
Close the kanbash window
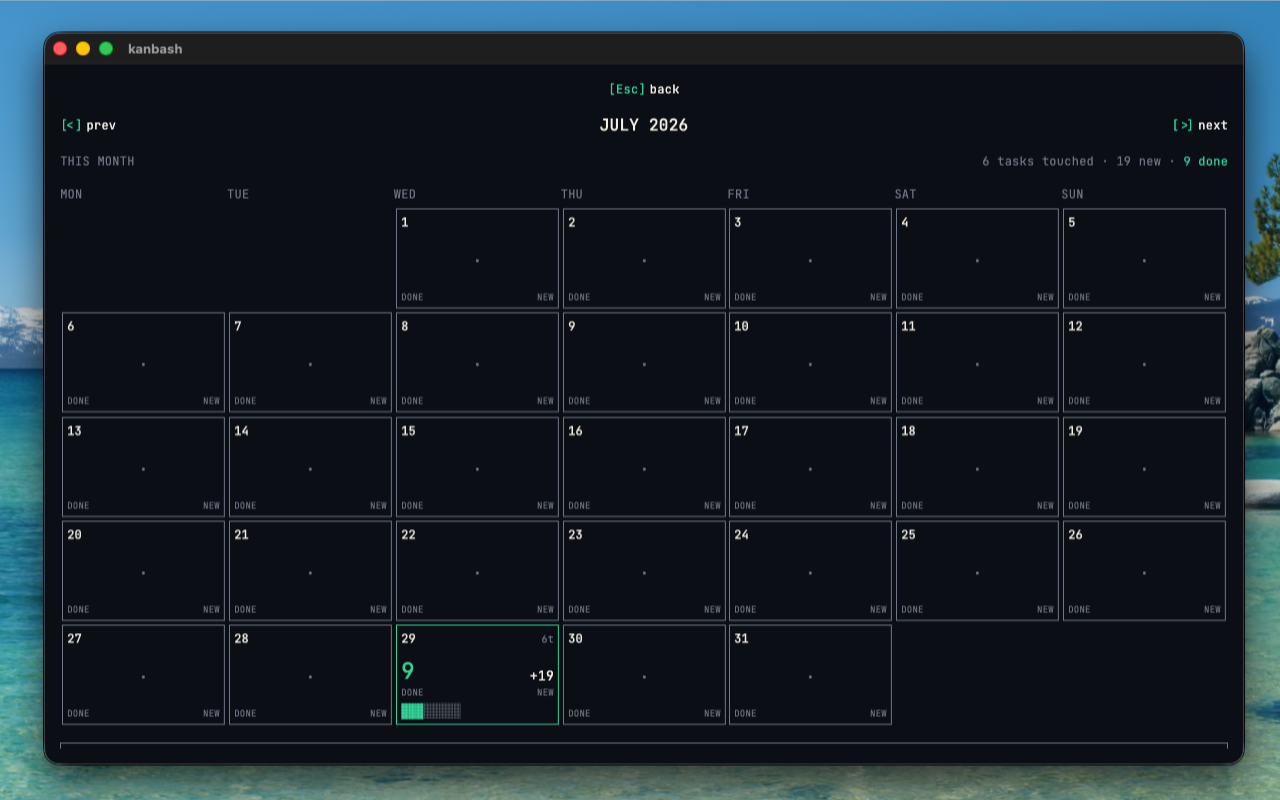tap(60, 48)
